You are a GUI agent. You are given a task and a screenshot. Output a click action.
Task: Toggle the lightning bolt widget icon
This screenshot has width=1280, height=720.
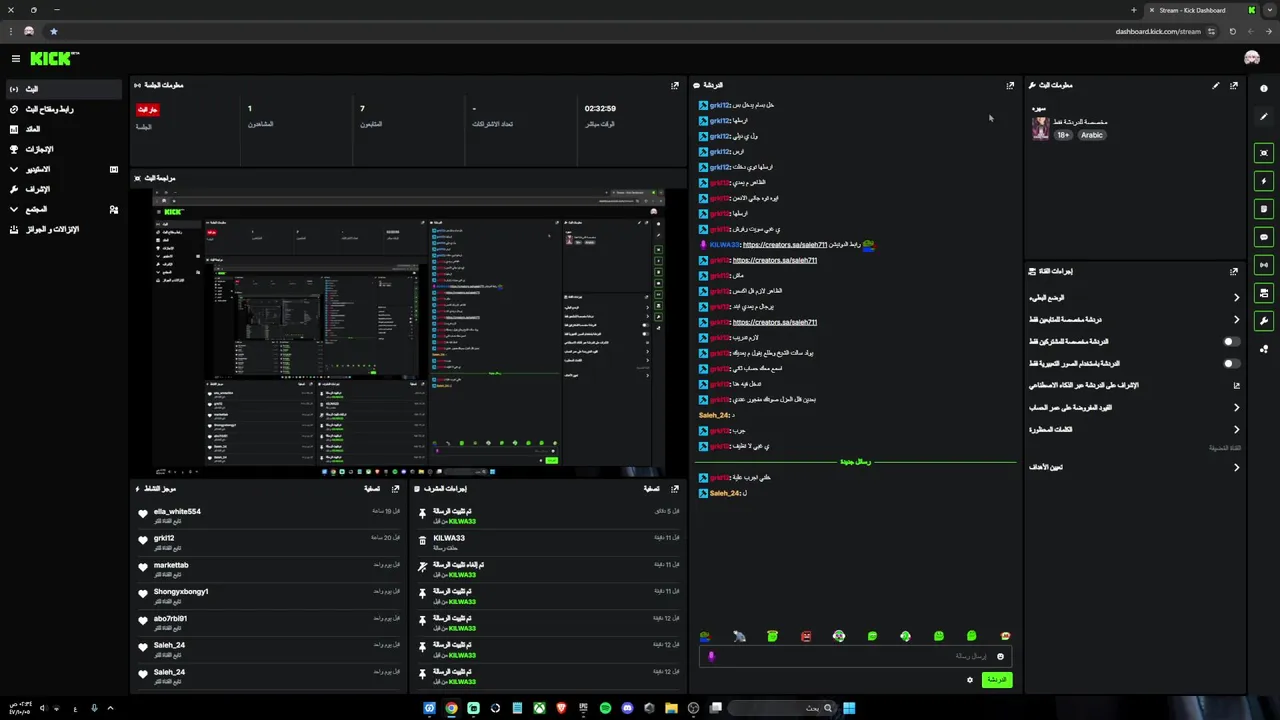coord(1264,181)
